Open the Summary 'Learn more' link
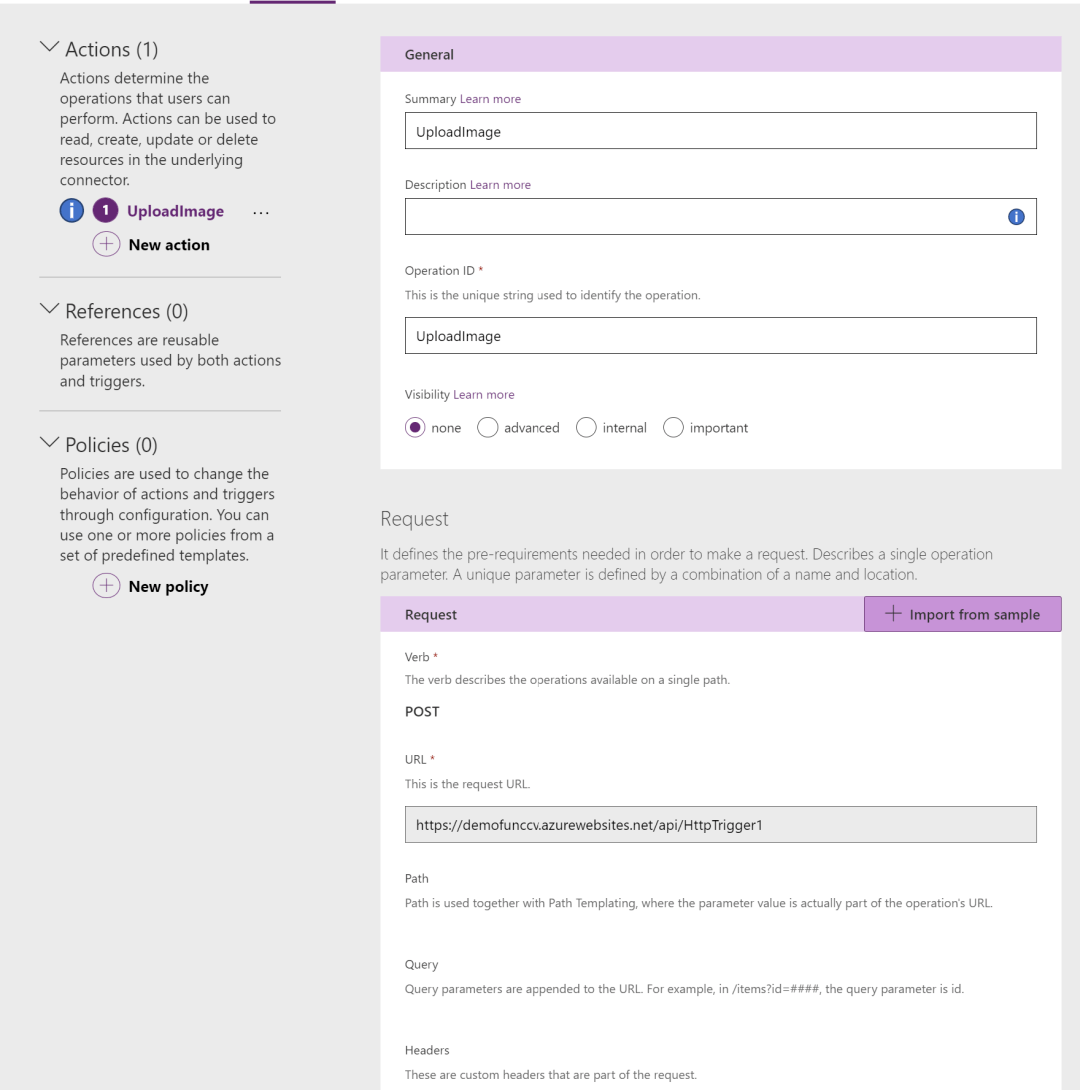The image size is (1080, 1090). pyautogui.click(x=490, y=99)
